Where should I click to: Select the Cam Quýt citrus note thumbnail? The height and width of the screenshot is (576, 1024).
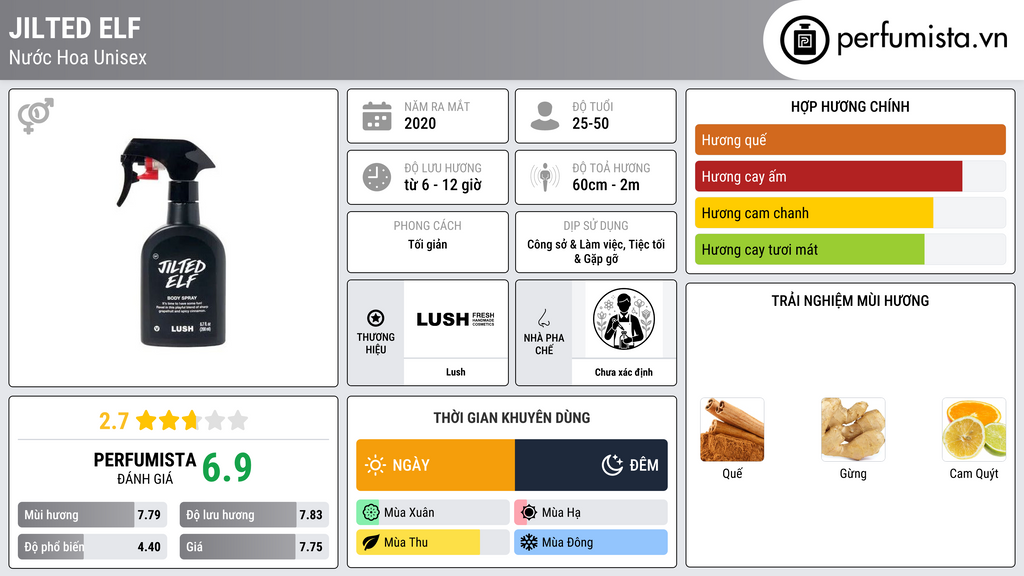click(974, 430)
